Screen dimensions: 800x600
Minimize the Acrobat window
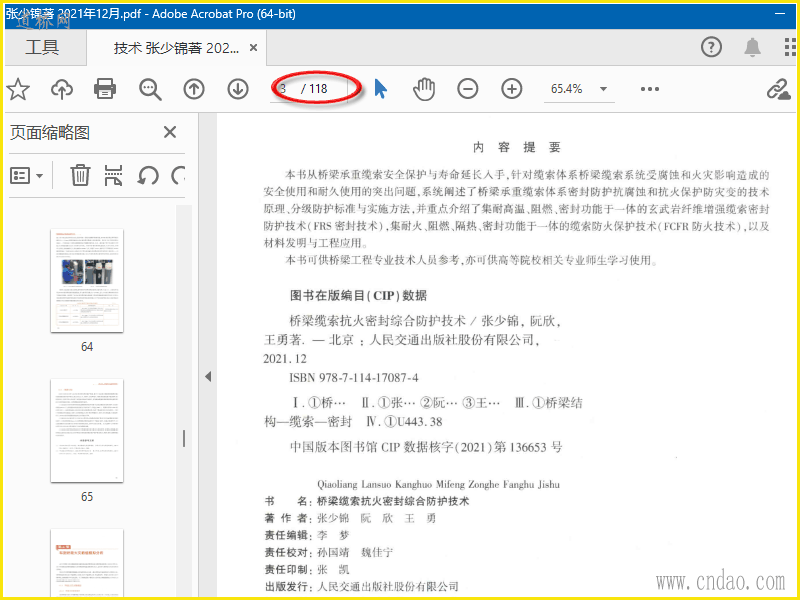(780, 14)
